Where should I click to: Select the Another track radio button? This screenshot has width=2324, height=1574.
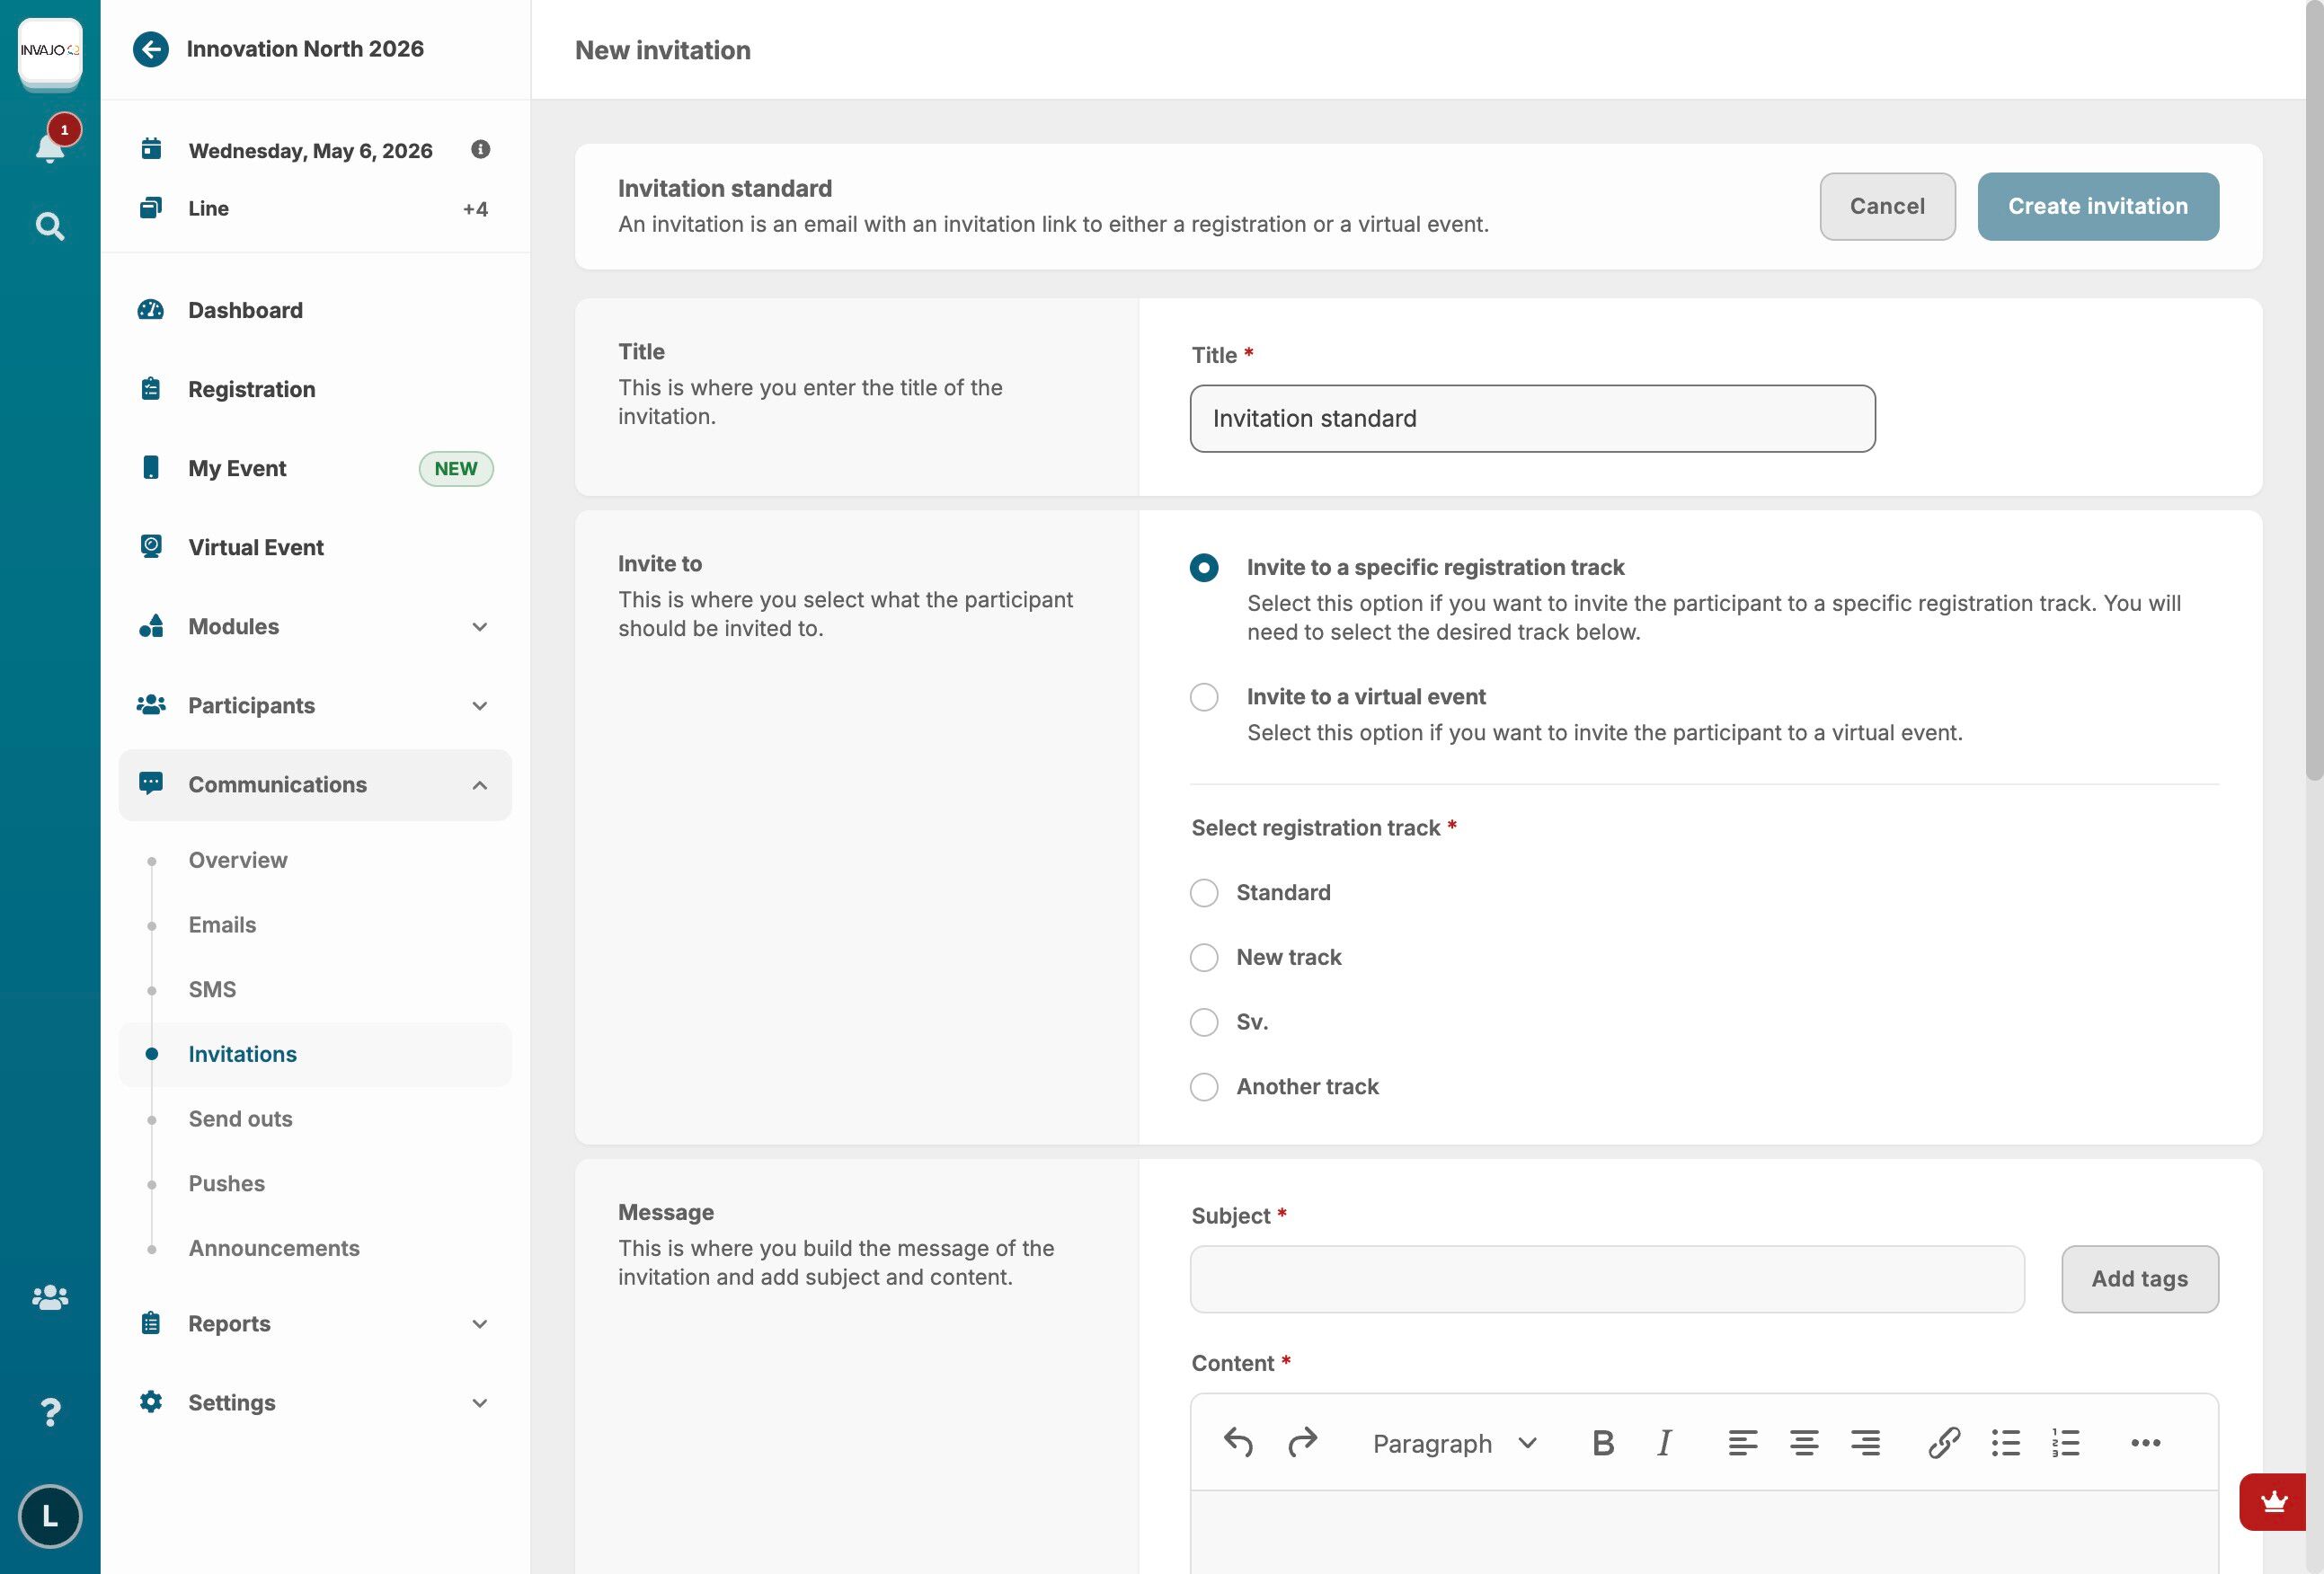(1204, 1087)
